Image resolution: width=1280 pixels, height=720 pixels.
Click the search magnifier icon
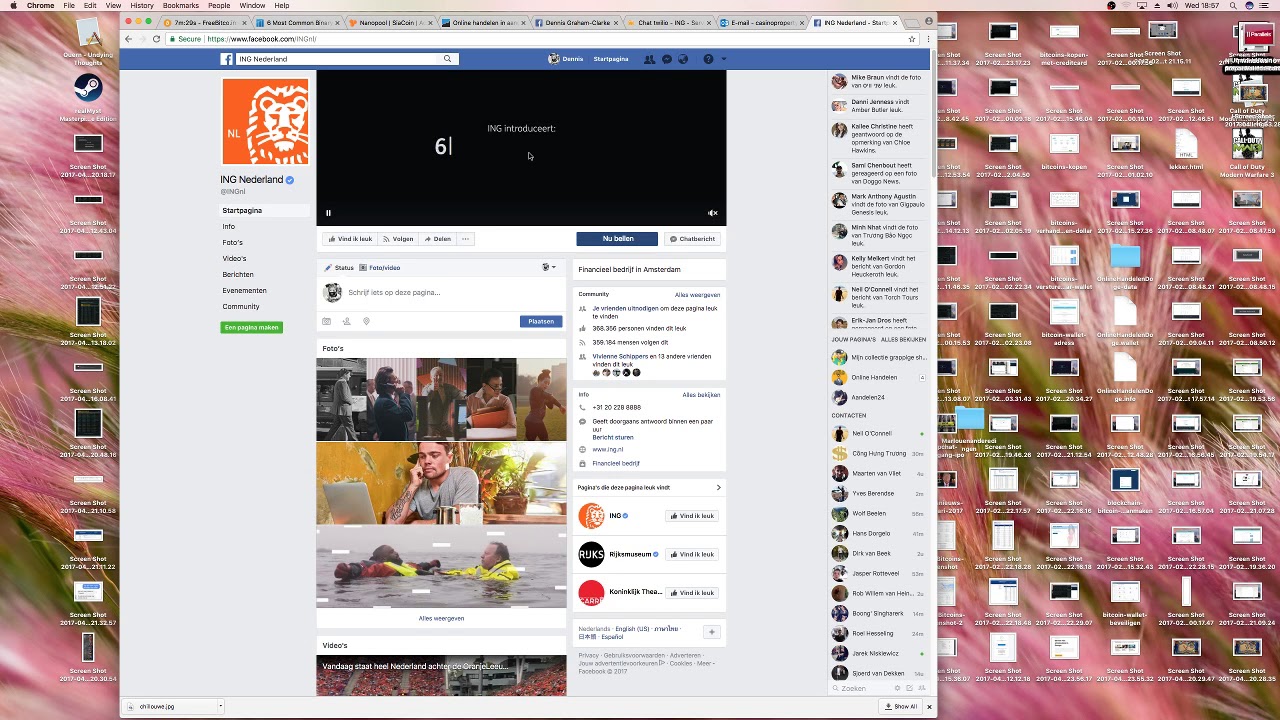pos(447,59)
